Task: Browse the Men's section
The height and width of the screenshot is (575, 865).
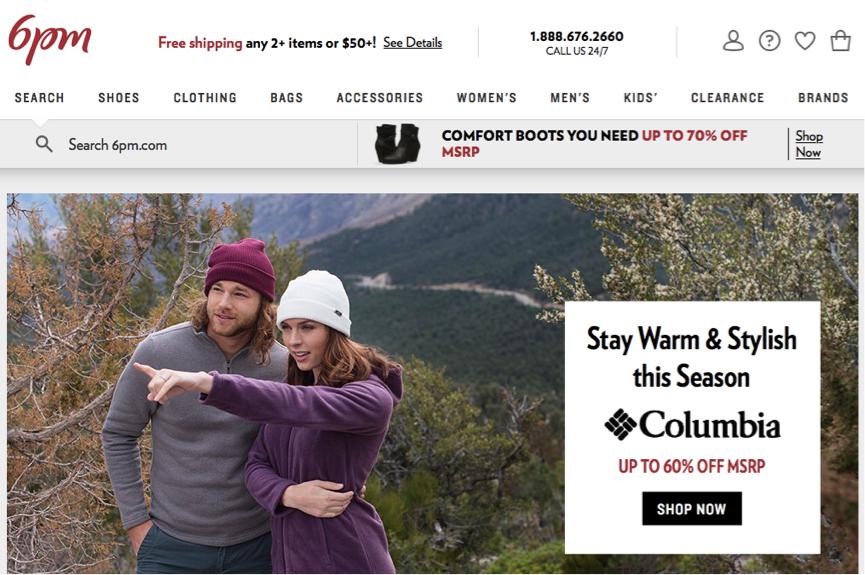Action: [570, 98]
